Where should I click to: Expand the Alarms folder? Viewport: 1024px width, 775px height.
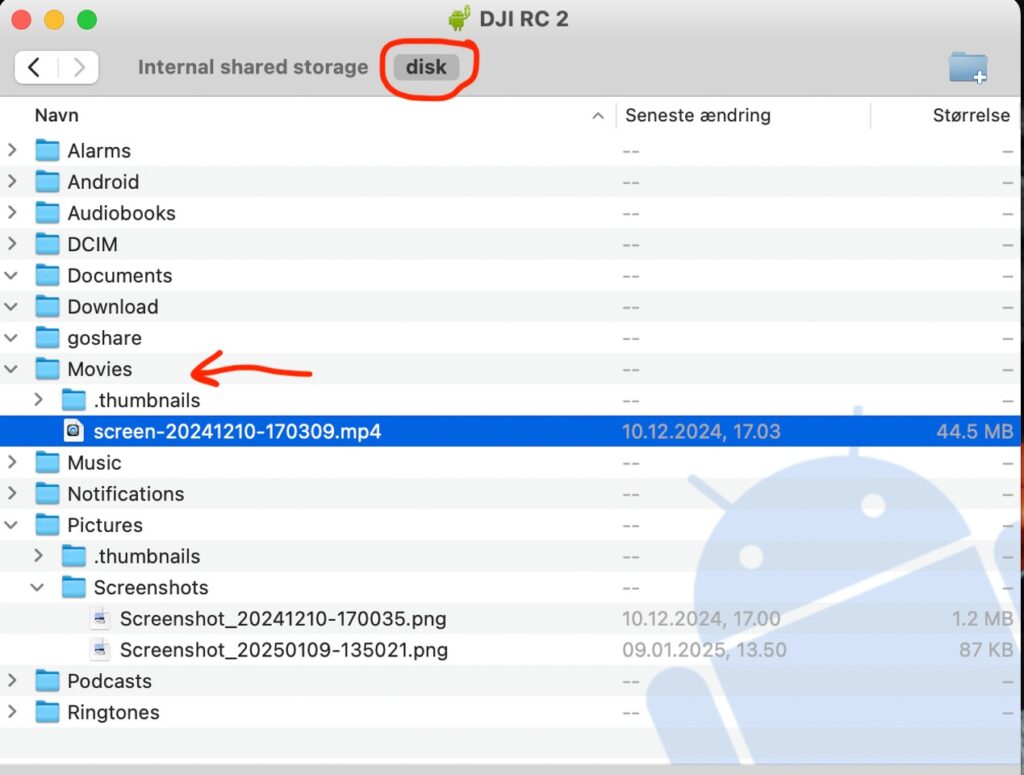(12, 151)
